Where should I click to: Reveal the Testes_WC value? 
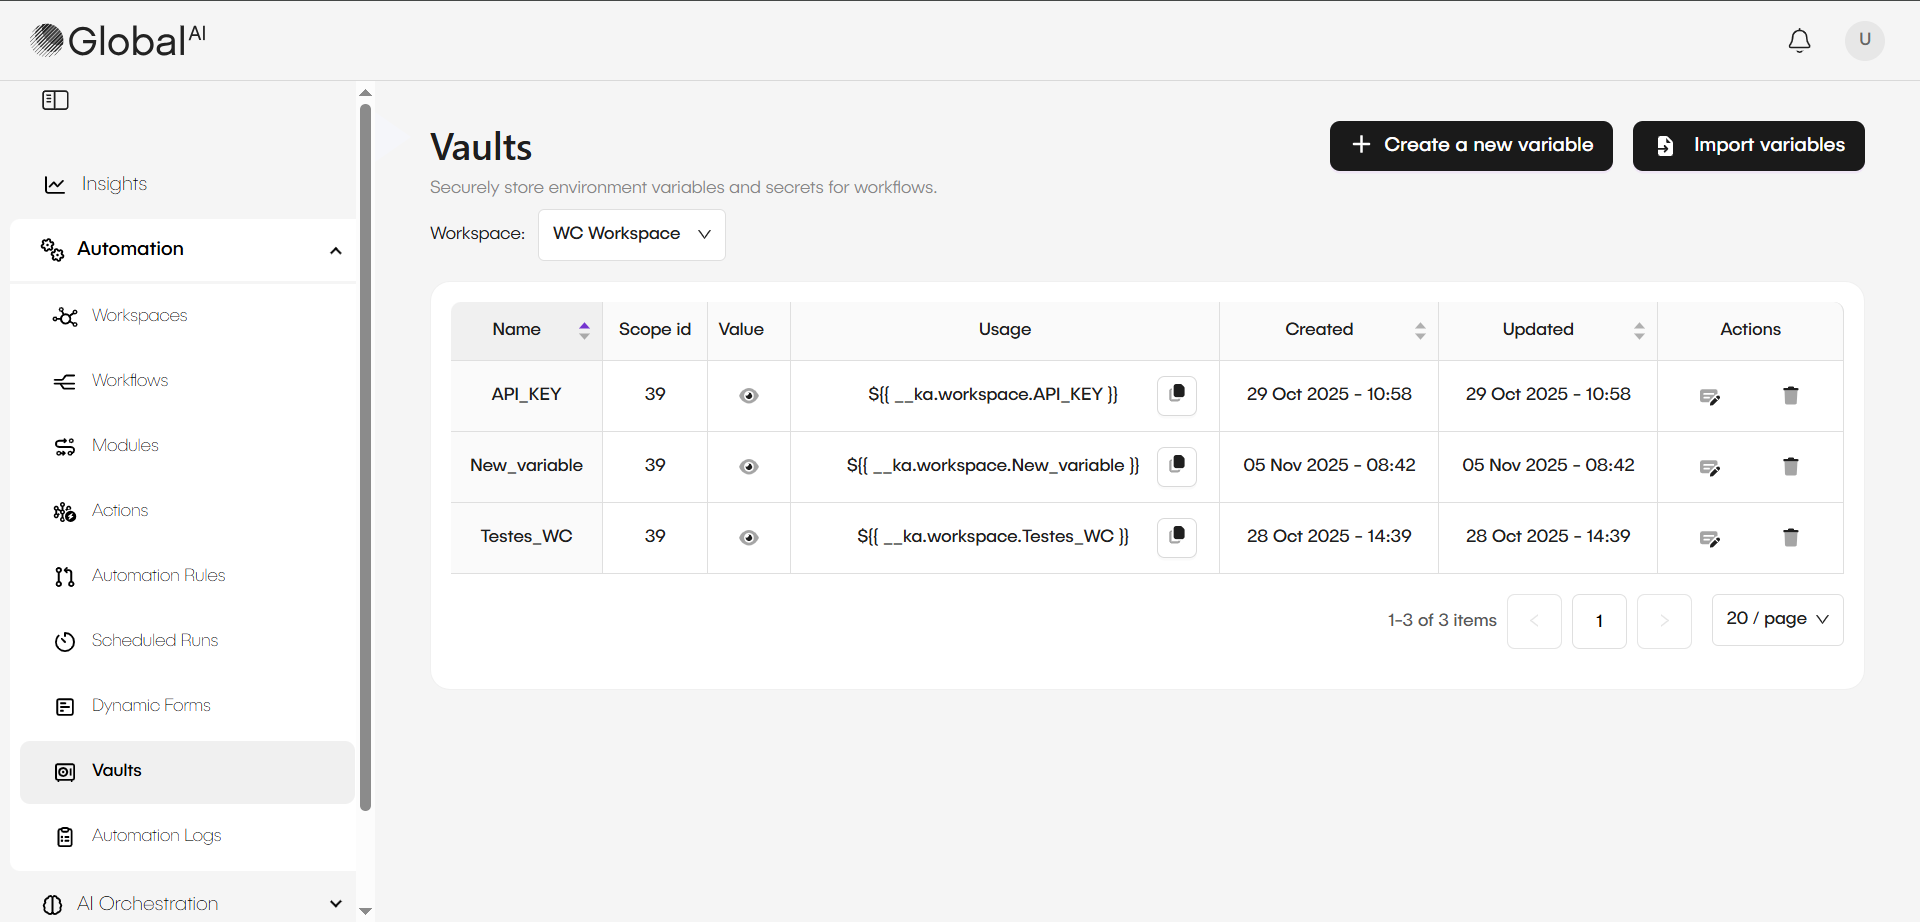[x=748, y=537]
